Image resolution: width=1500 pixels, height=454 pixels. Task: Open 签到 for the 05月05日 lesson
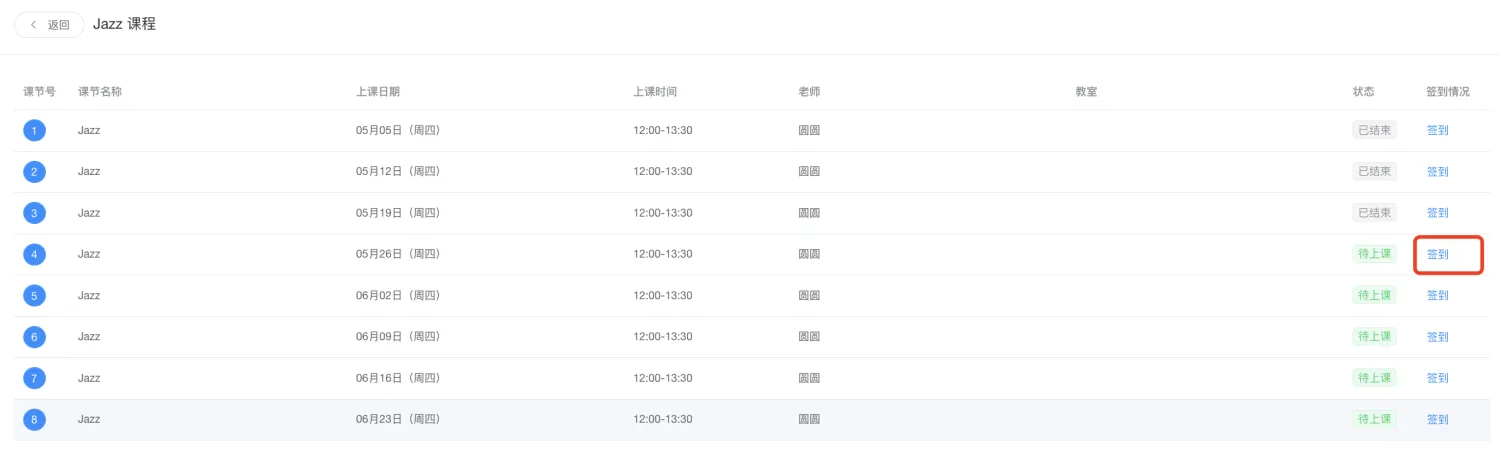(x=1437, y=130)
